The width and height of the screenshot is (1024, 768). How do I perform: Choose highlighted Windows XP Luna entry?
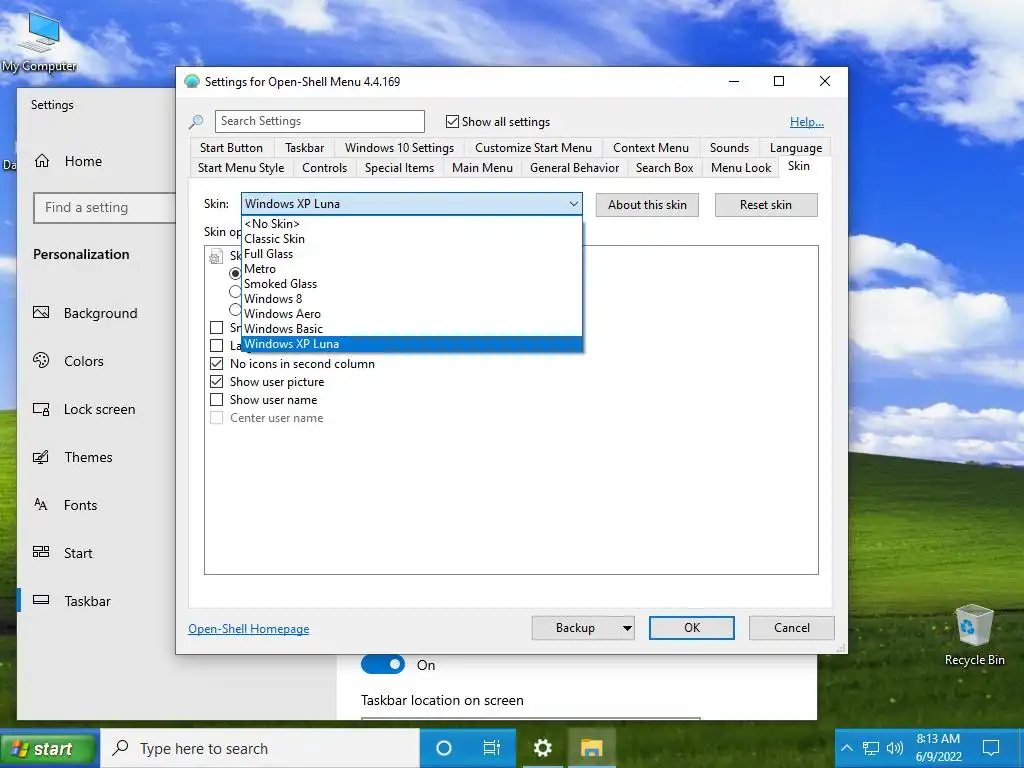click(x=411, y=344)
